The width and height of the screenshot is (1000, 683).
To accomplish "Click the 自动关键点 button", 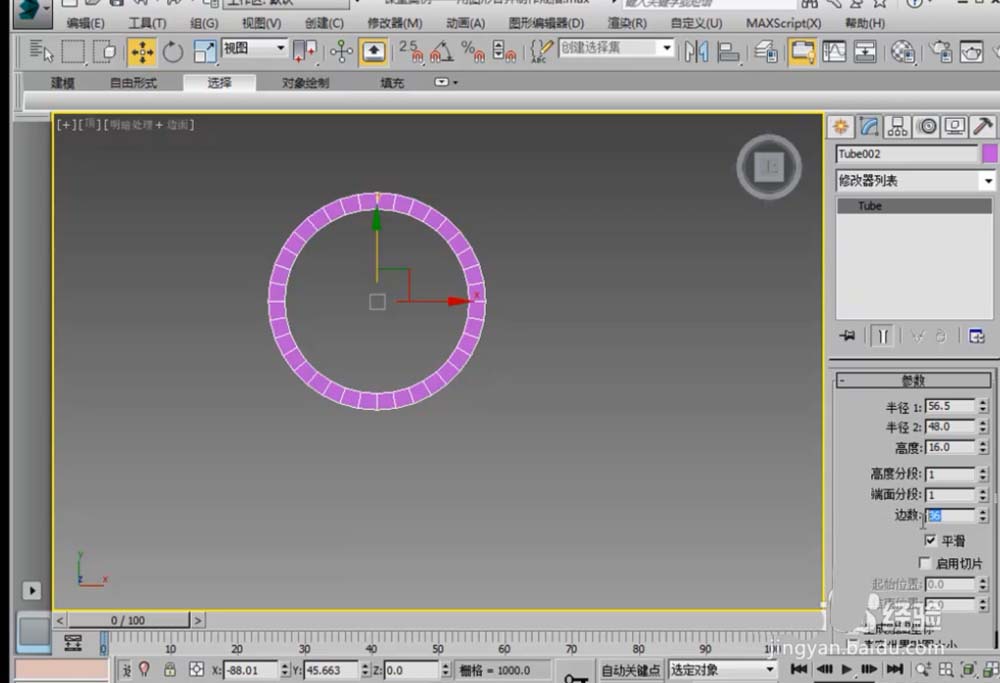I will click(631, 670).
